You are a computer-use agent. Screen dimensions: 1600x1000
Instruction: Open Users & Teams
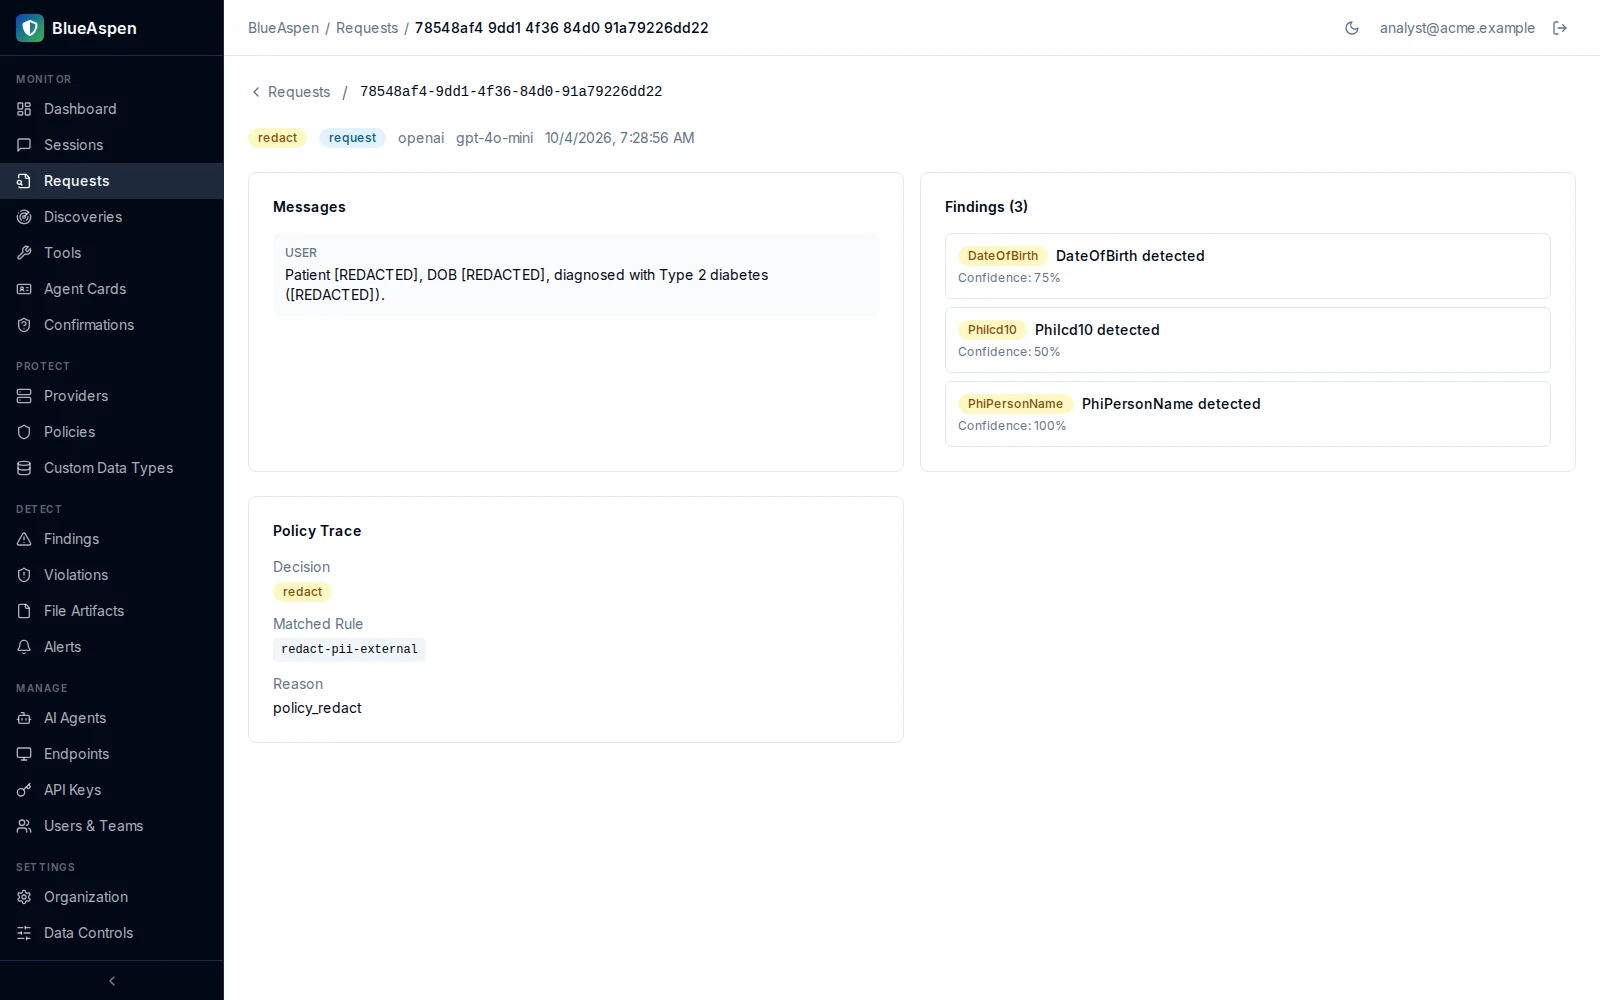112,826
